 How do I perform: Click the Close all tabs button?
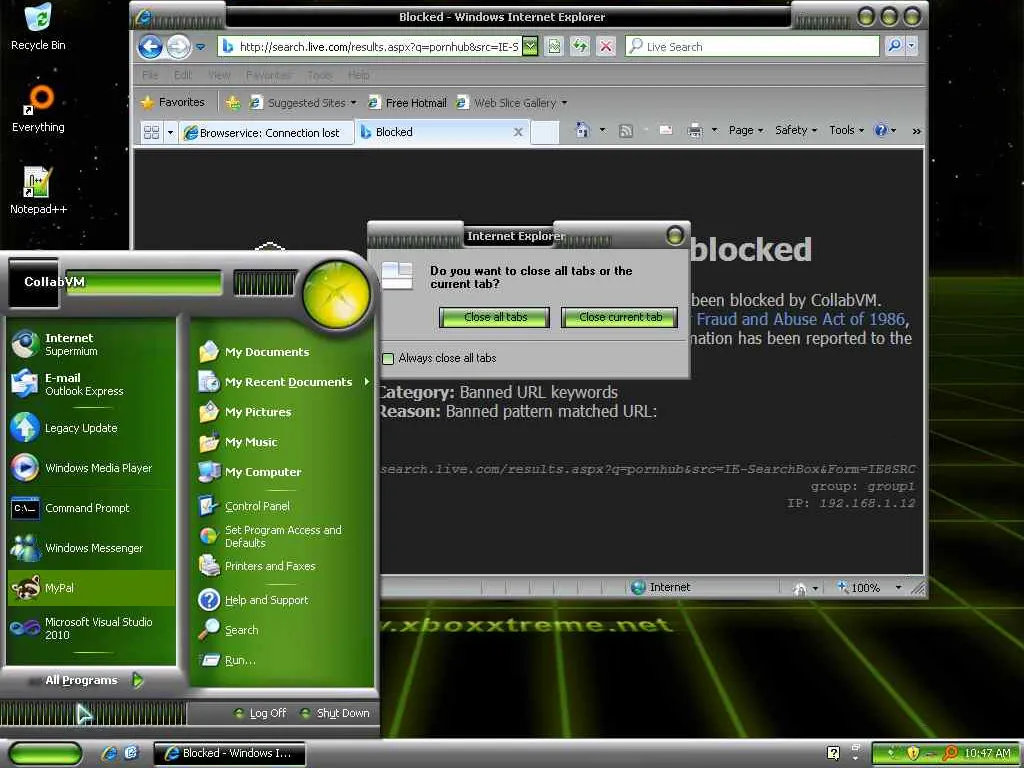point(495,317)
